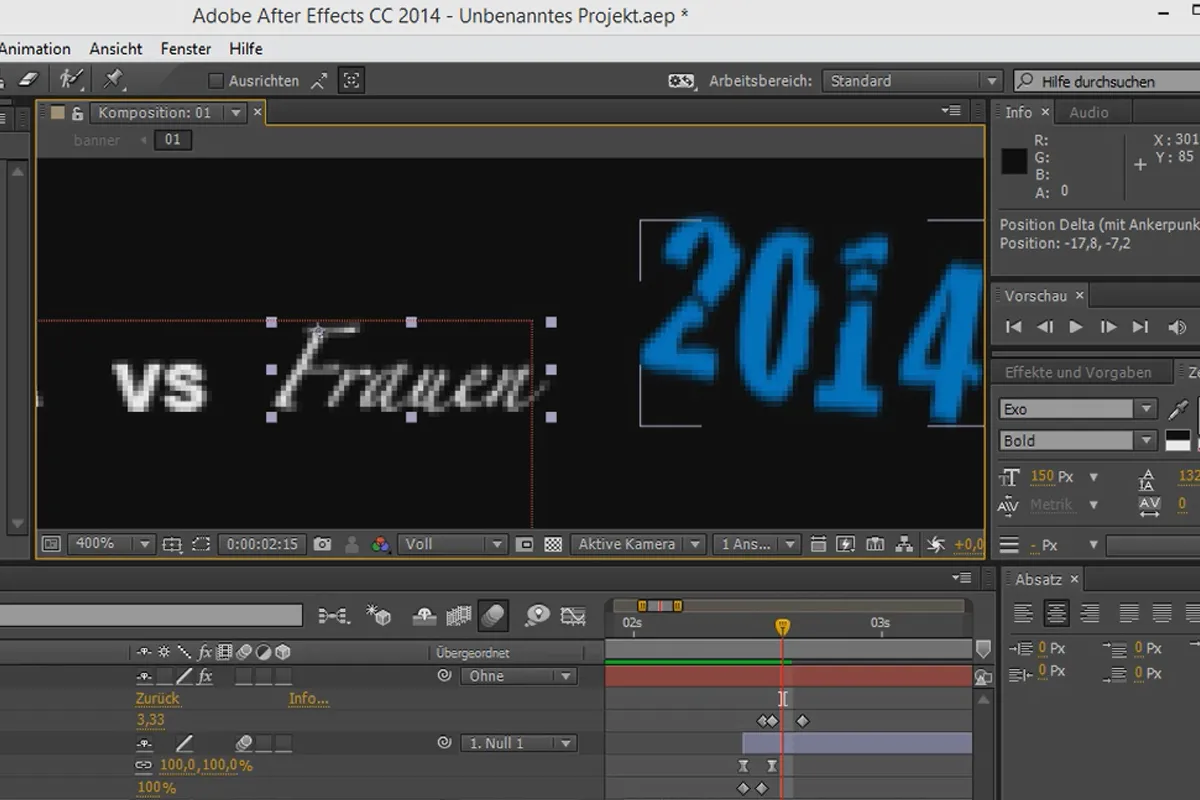Open comp mini-flowchart in timeline

tap(333, 616)
